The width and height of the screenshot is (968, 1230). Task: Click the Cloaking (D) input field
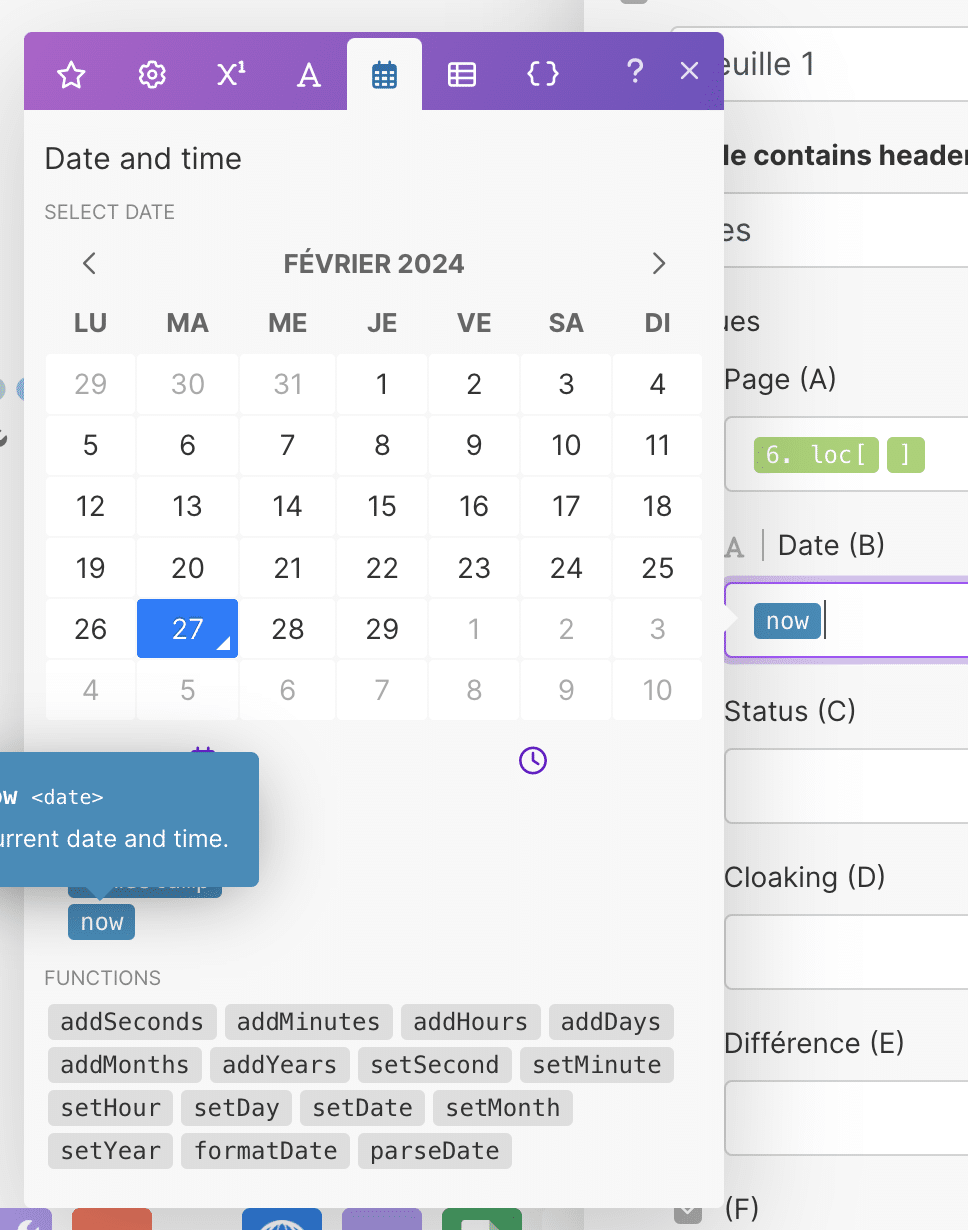tap(846, 952)
